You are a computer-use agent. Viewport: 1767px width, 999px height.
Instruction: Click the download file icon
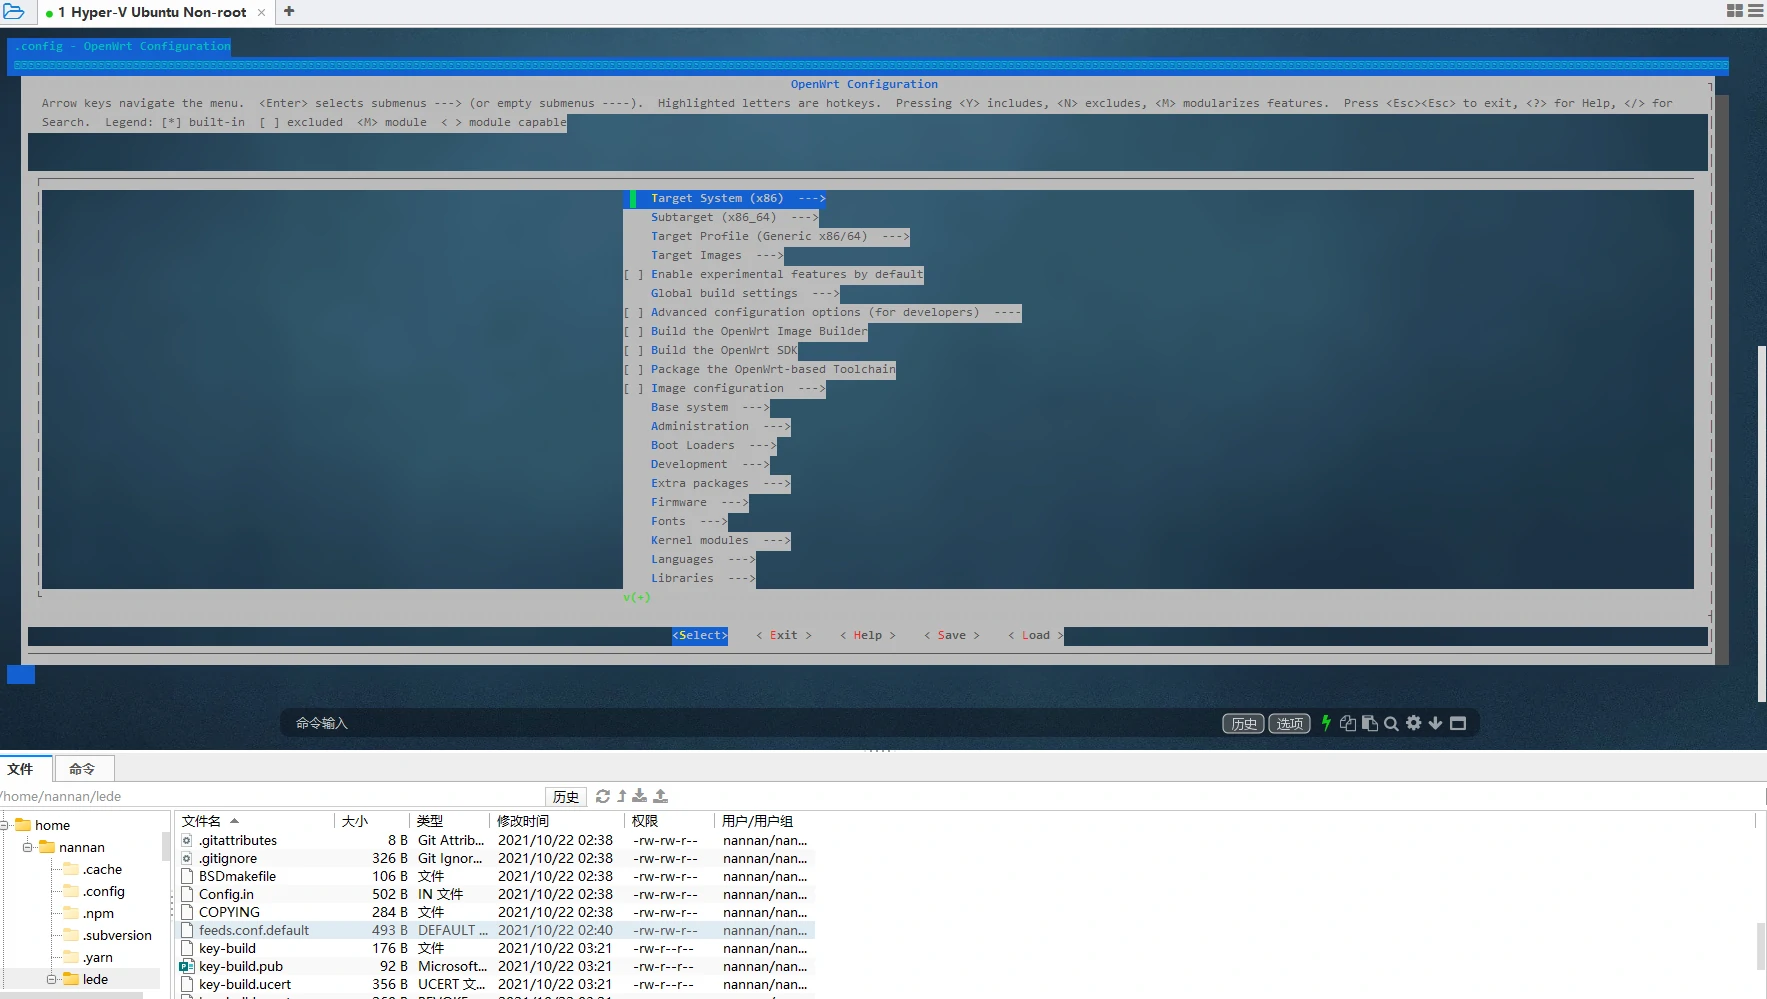point(640,796)
